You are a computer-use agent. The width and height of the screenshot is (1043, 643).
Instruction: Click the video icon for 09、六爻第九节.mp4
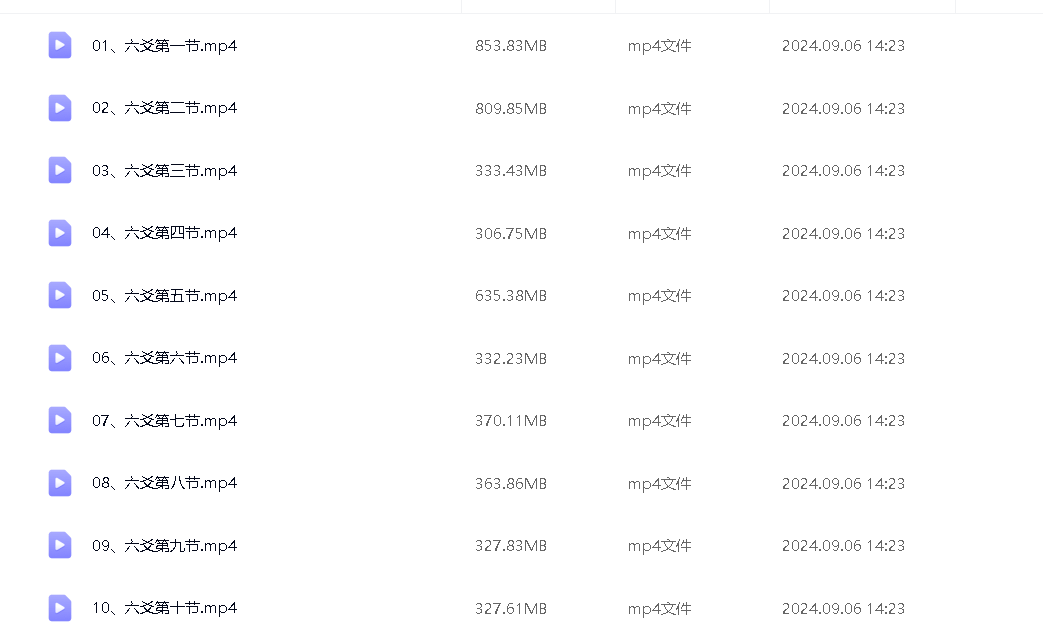[60, 545]
